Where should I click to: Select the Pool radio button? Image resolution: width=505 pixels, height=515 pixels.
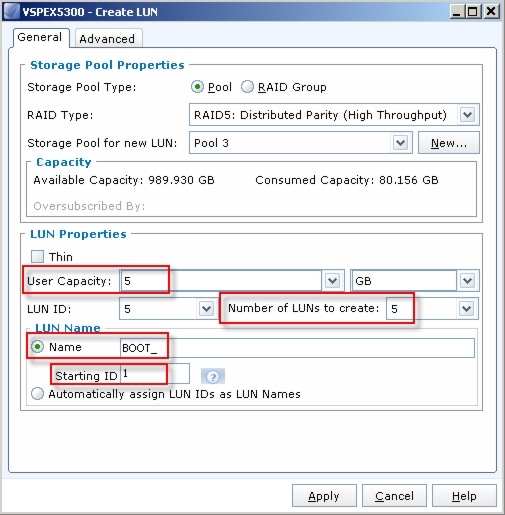(197, 87)
